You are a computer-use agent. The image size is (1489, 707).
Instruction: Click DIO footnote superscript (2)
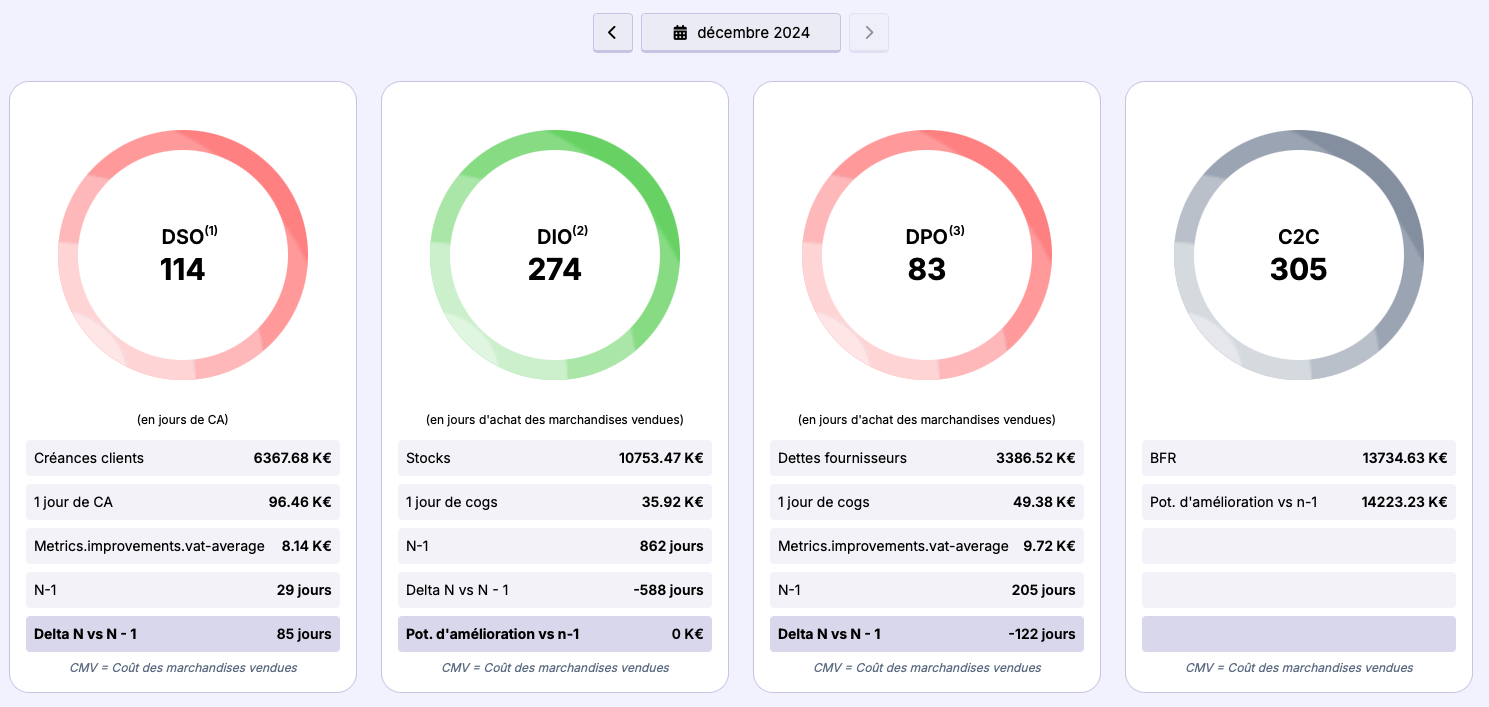point(580,231)
